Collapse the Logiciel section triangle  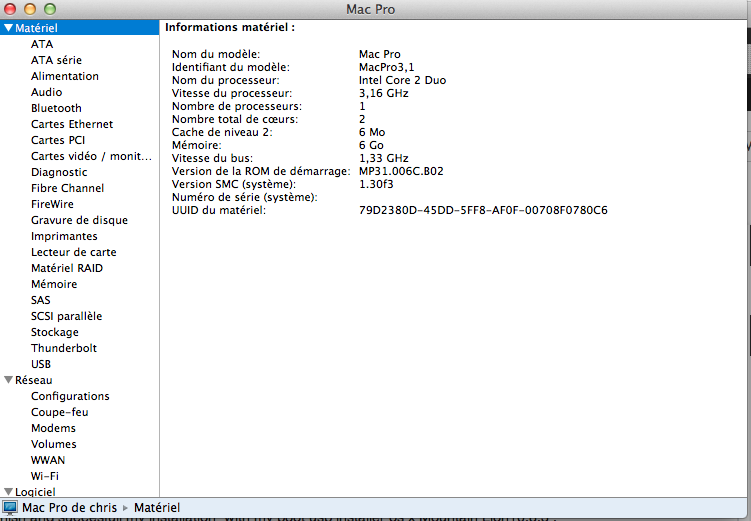coord(8,492)
